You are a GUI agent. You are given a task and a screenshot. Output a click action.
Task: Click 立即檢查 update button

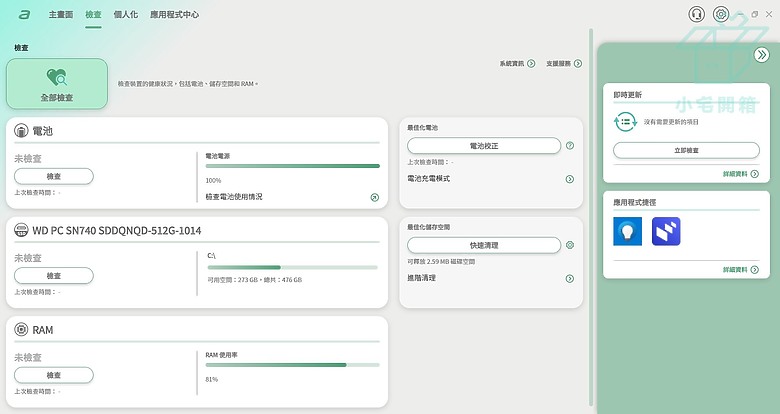click(x=686, y=150)
